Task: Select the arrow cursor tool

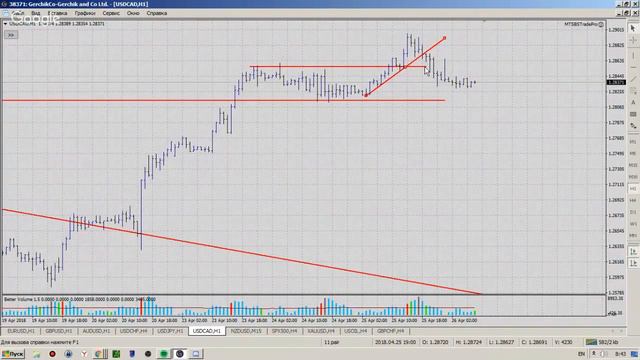Action: tap(633, 28)
